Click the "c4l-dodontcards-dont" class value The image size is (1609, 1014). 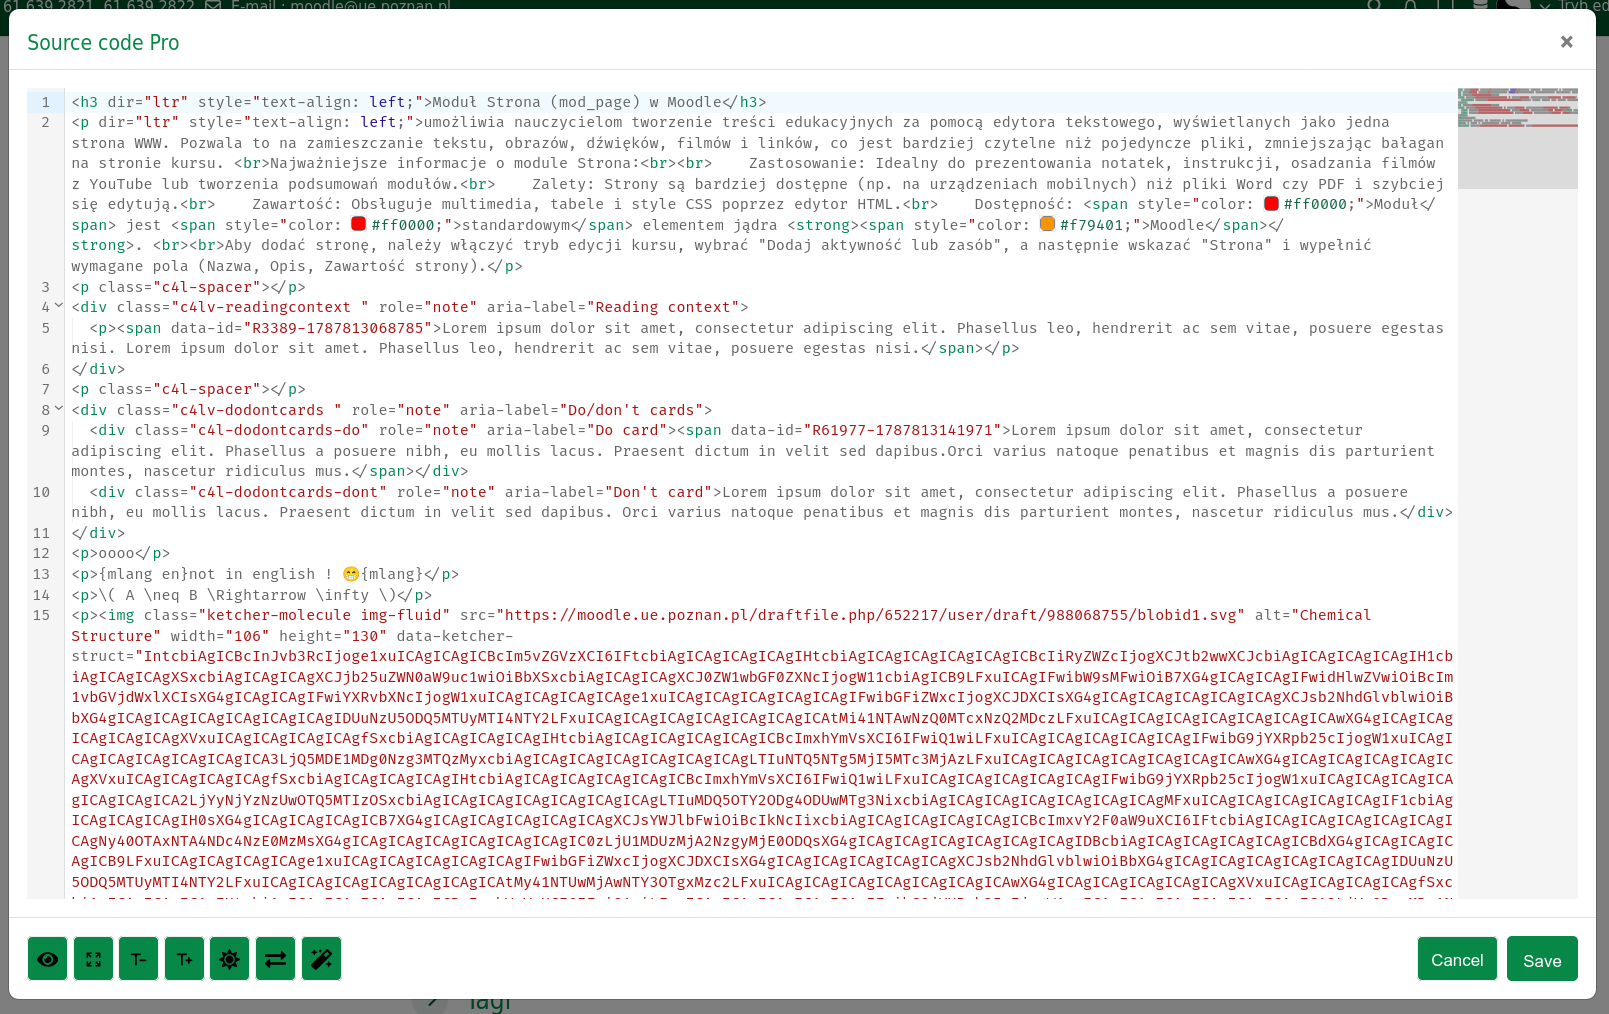pyautogui.click(x=288, y=492)
